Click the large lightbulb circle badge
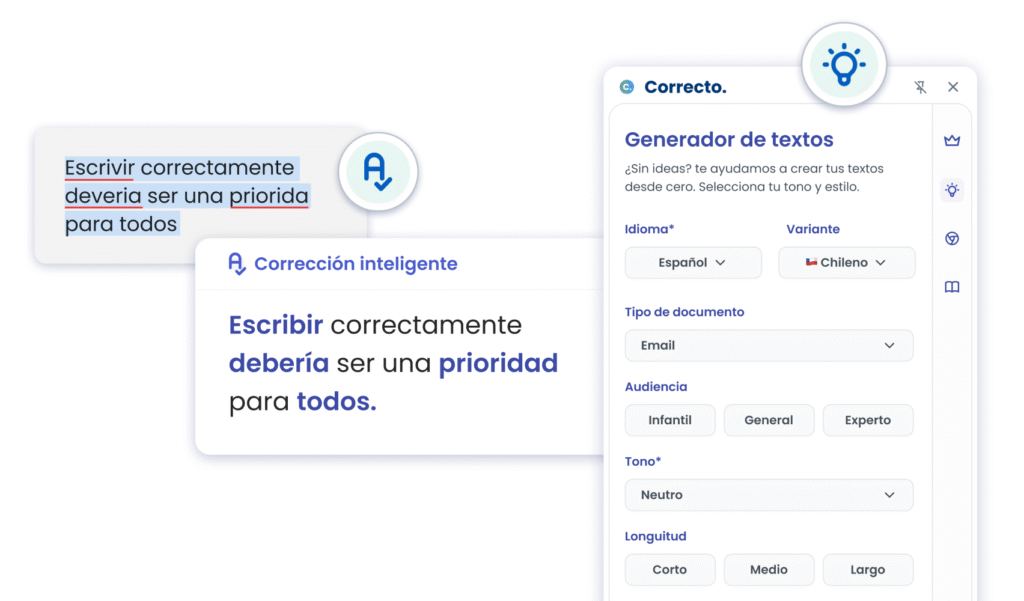Viewport: 1024px width, 601px height. point(844,65)
